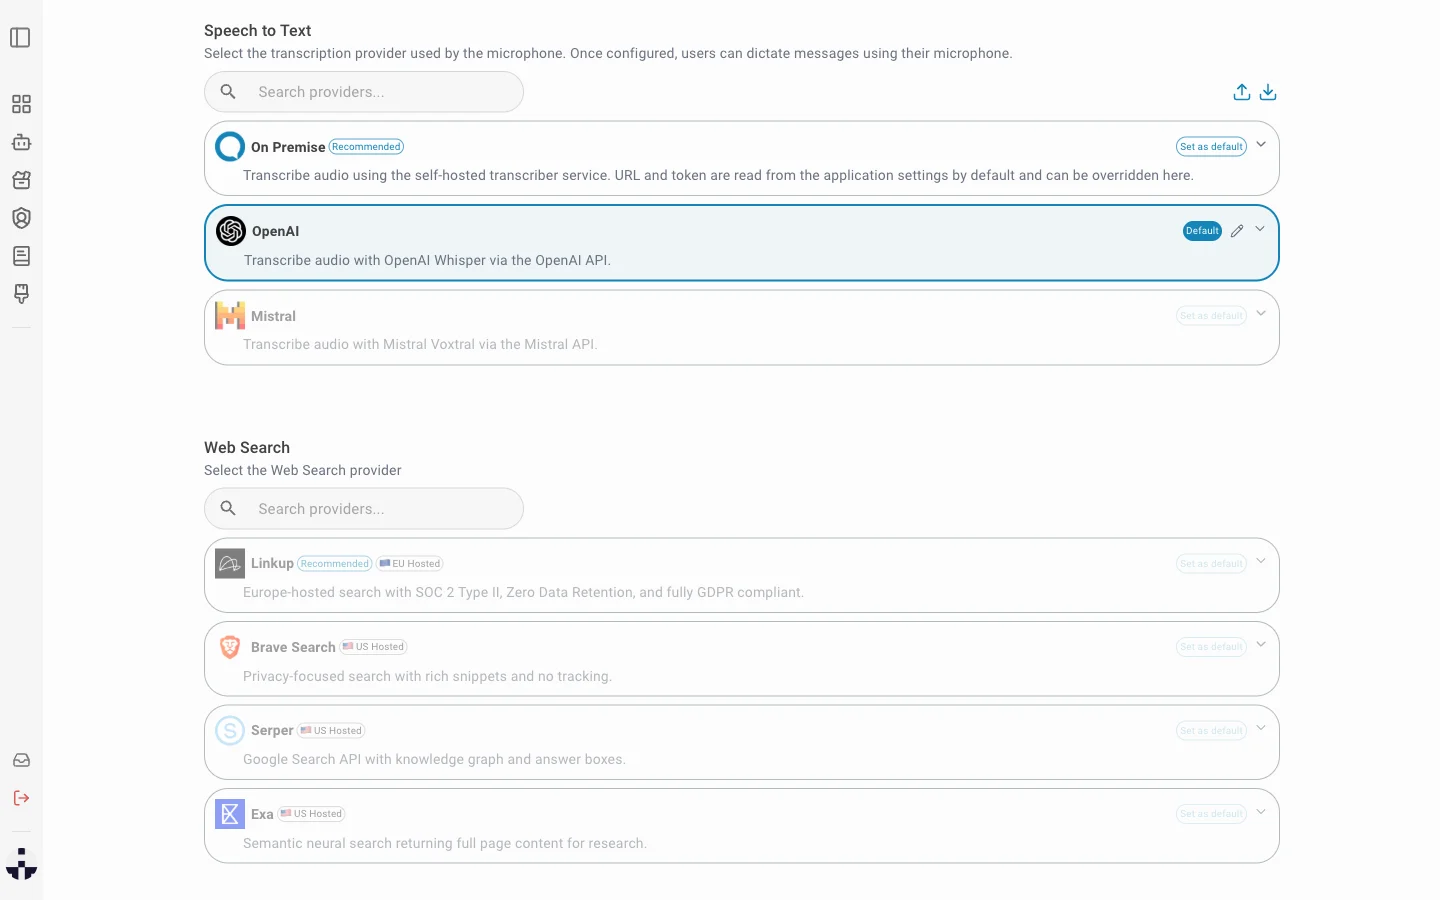Image resolution: width=1440 pixels, height=900 pixels.
Task: Set Mistral as default
Action: [1211, 316]
